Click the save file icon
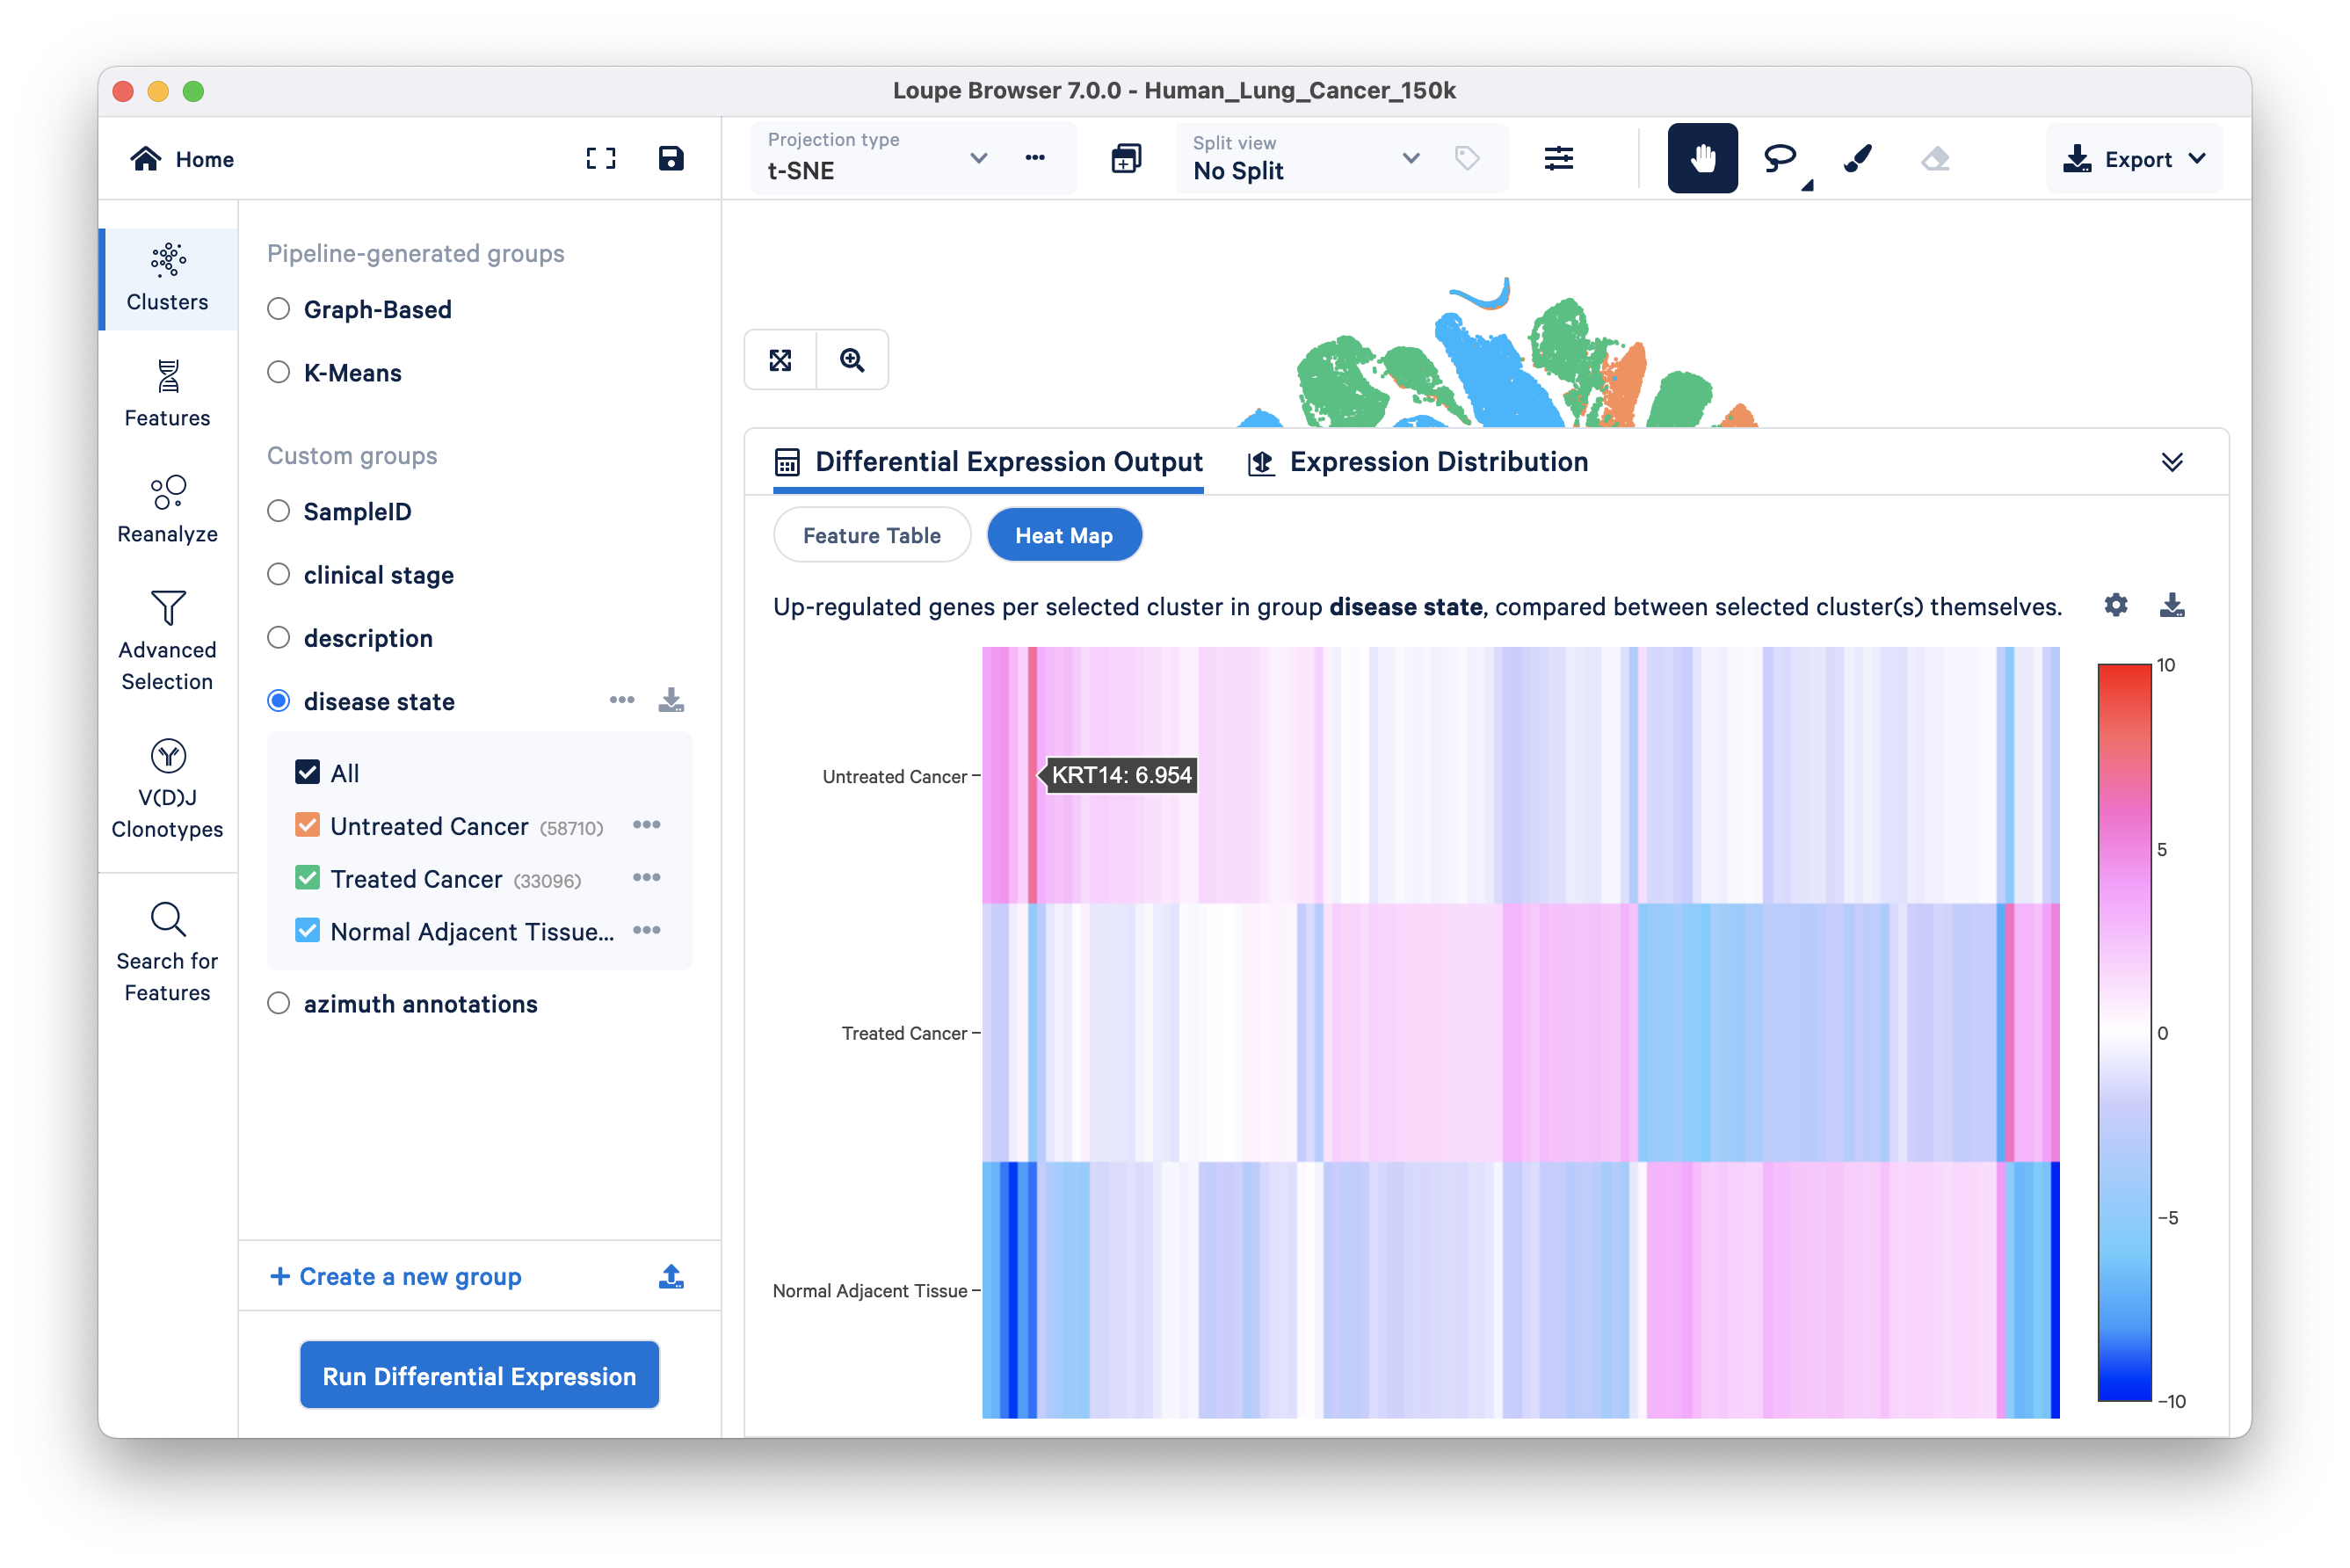The image size is (2350, 1568). (x=670, y=158)
